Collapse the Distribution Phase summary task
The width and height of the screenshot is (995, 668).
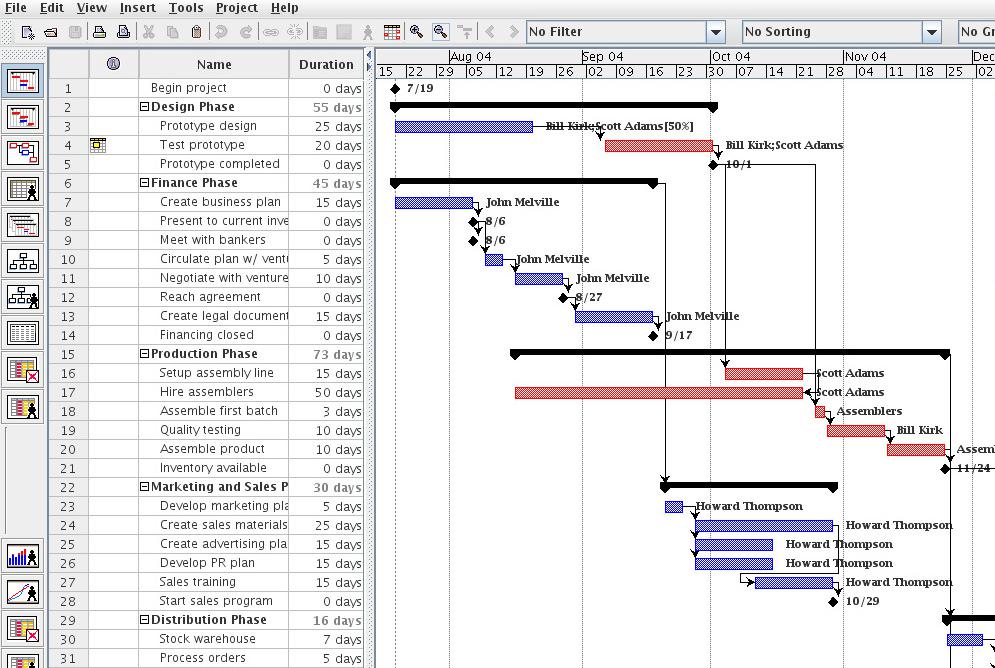pos(144,620)
